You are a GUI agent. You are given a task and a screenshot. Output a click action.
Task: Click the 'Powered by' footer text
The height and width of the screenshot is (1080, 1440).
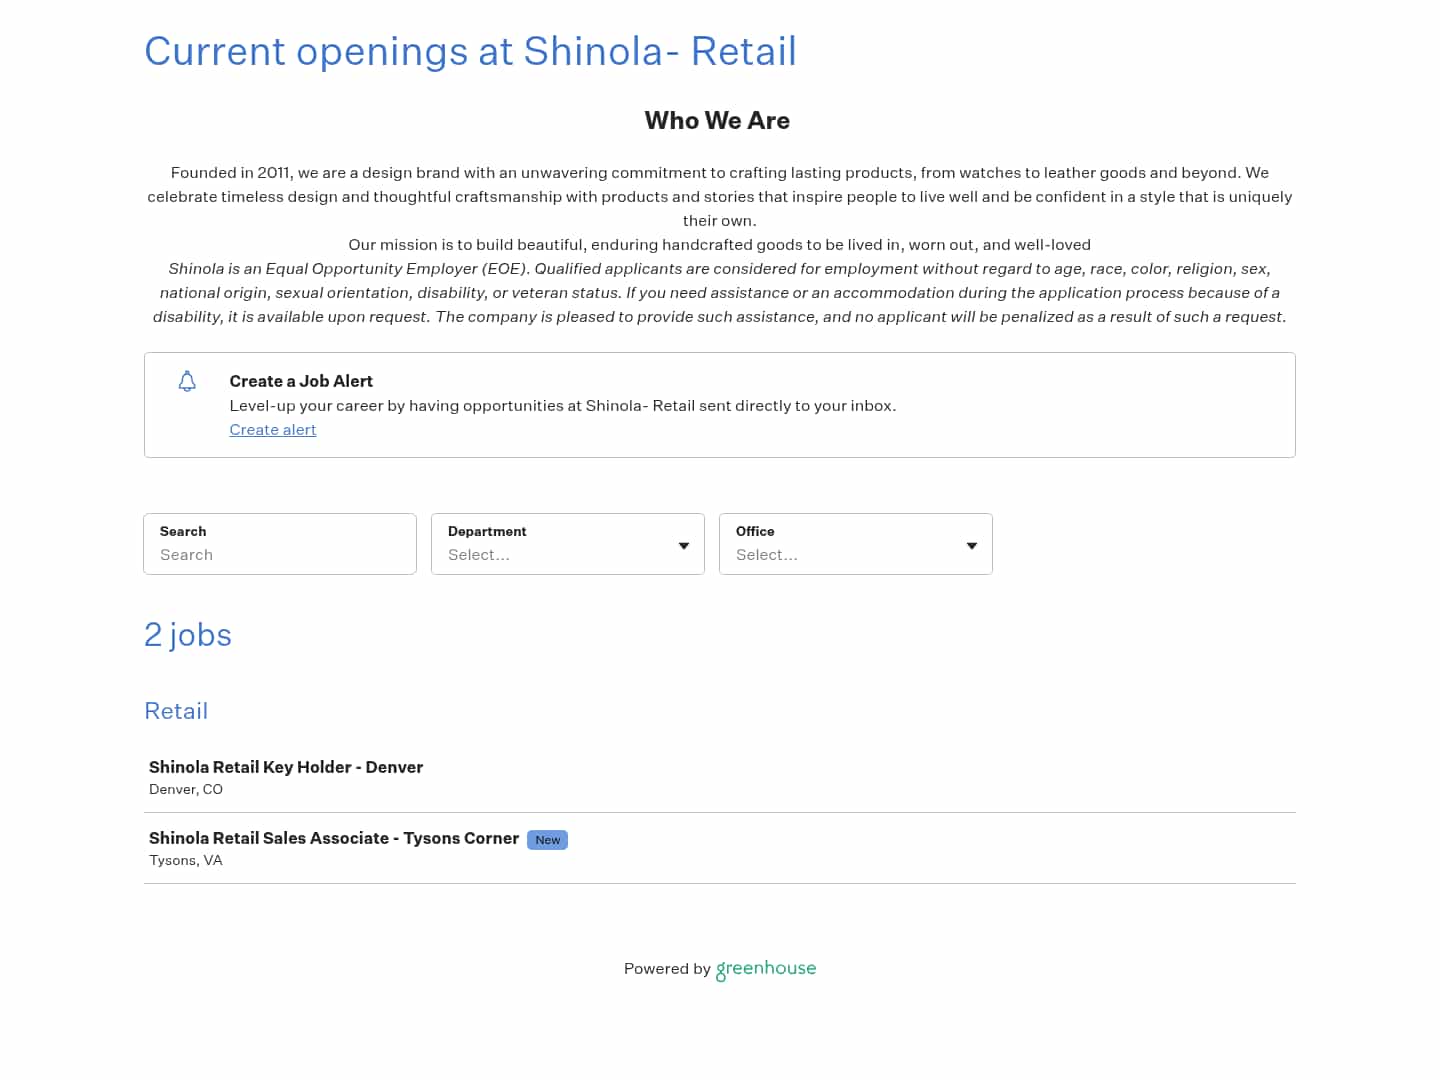pos(667,969)
